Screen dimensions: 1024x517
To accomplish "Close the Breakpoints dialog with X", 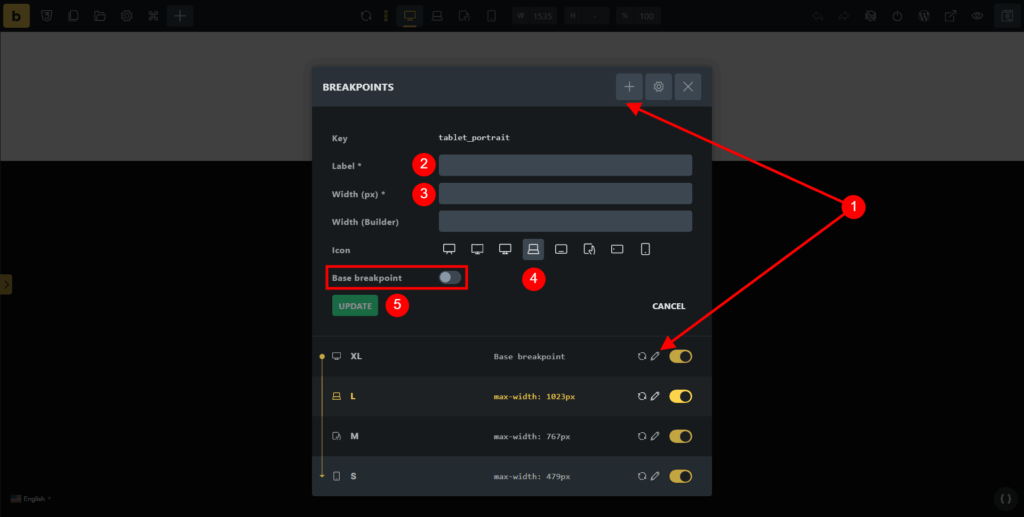I will coord(688,87).
